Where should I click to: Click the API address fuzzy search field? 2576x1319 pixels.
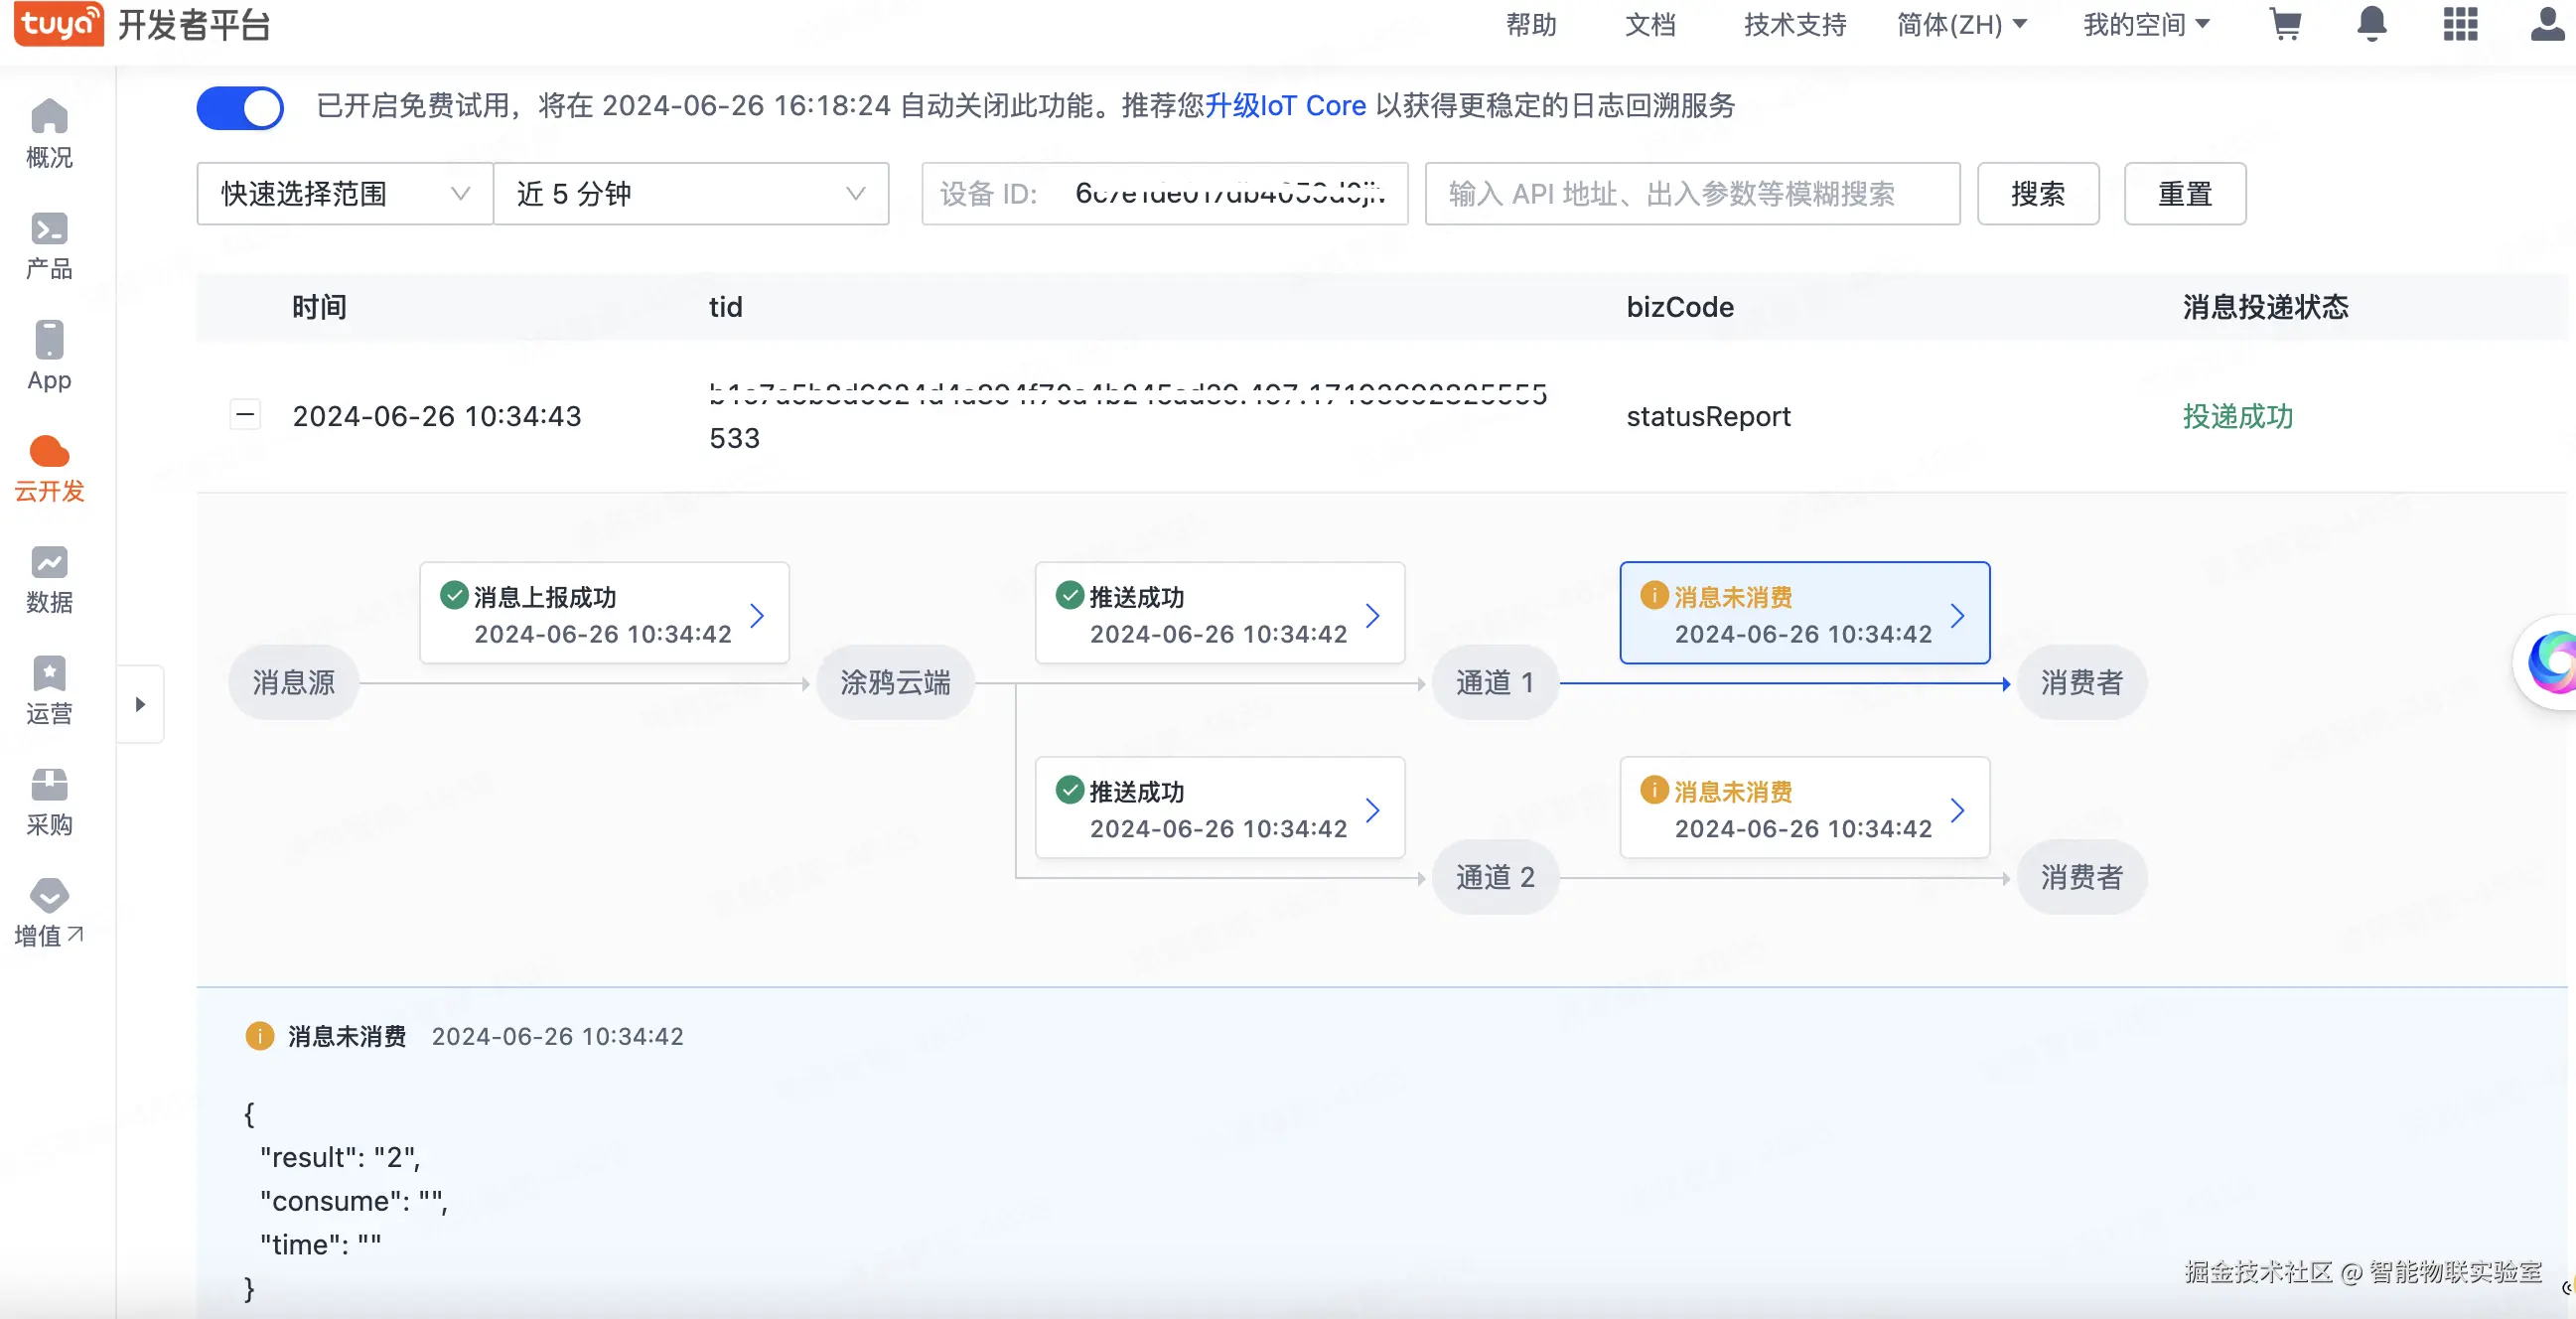click(1691, 193)
